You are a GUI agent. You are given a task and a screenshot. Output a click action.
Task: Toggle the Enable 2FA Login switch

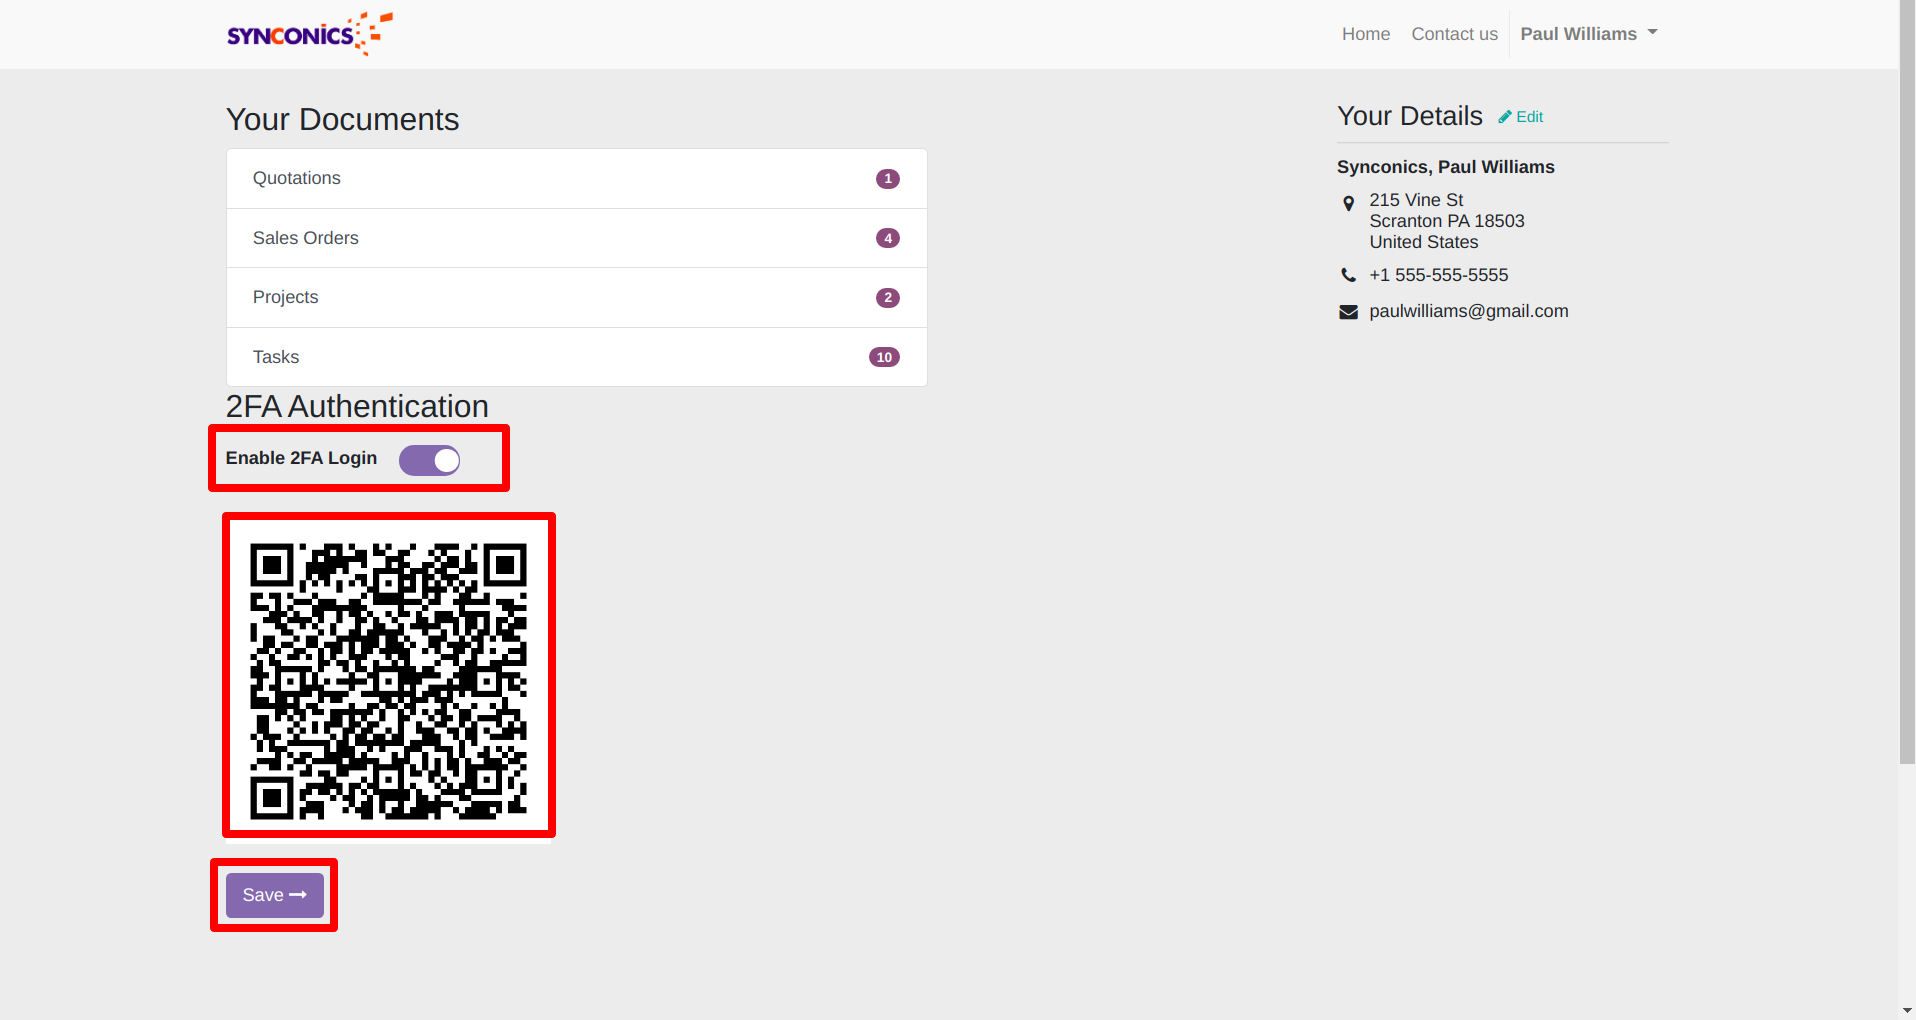point(429,460)
